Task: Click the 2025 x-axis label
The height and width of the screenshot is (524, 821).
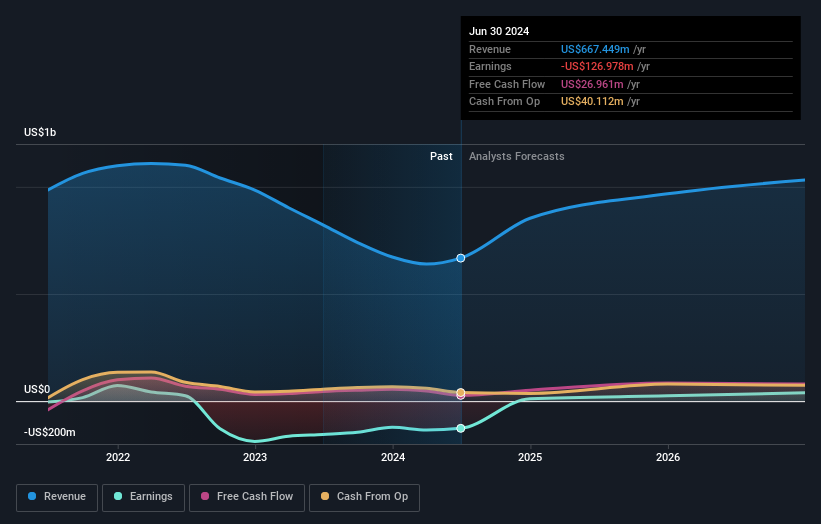Action: (530, 457)
